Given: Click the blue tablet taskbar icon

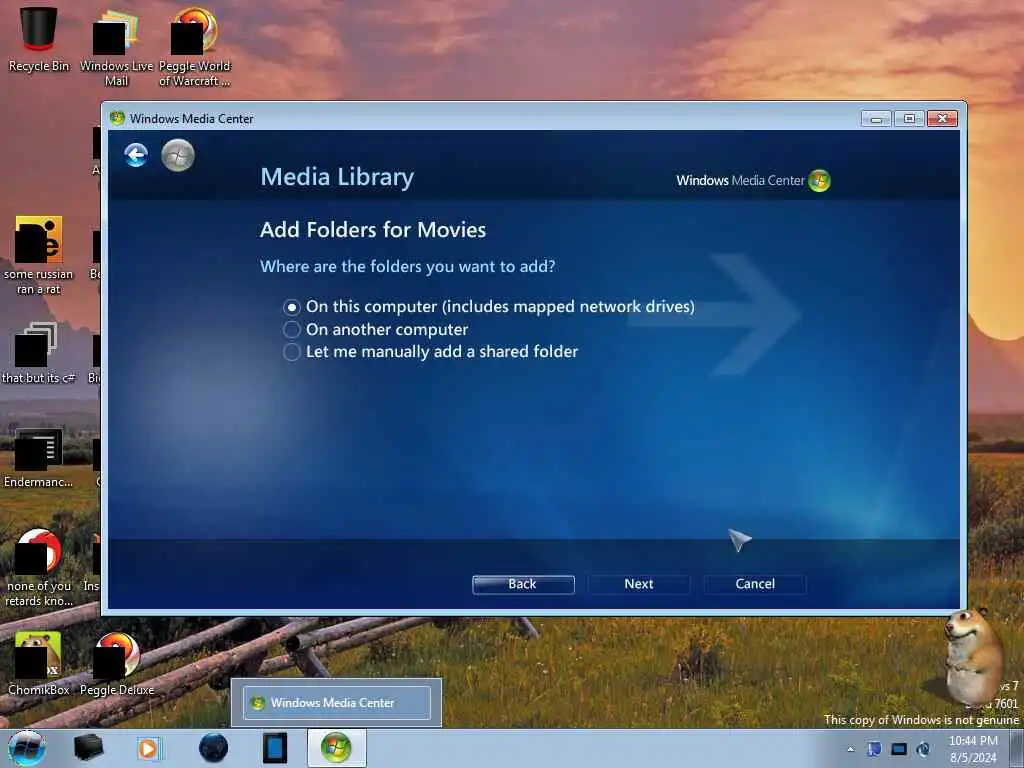Looking at the screenshot, I should tap(275, 748).
